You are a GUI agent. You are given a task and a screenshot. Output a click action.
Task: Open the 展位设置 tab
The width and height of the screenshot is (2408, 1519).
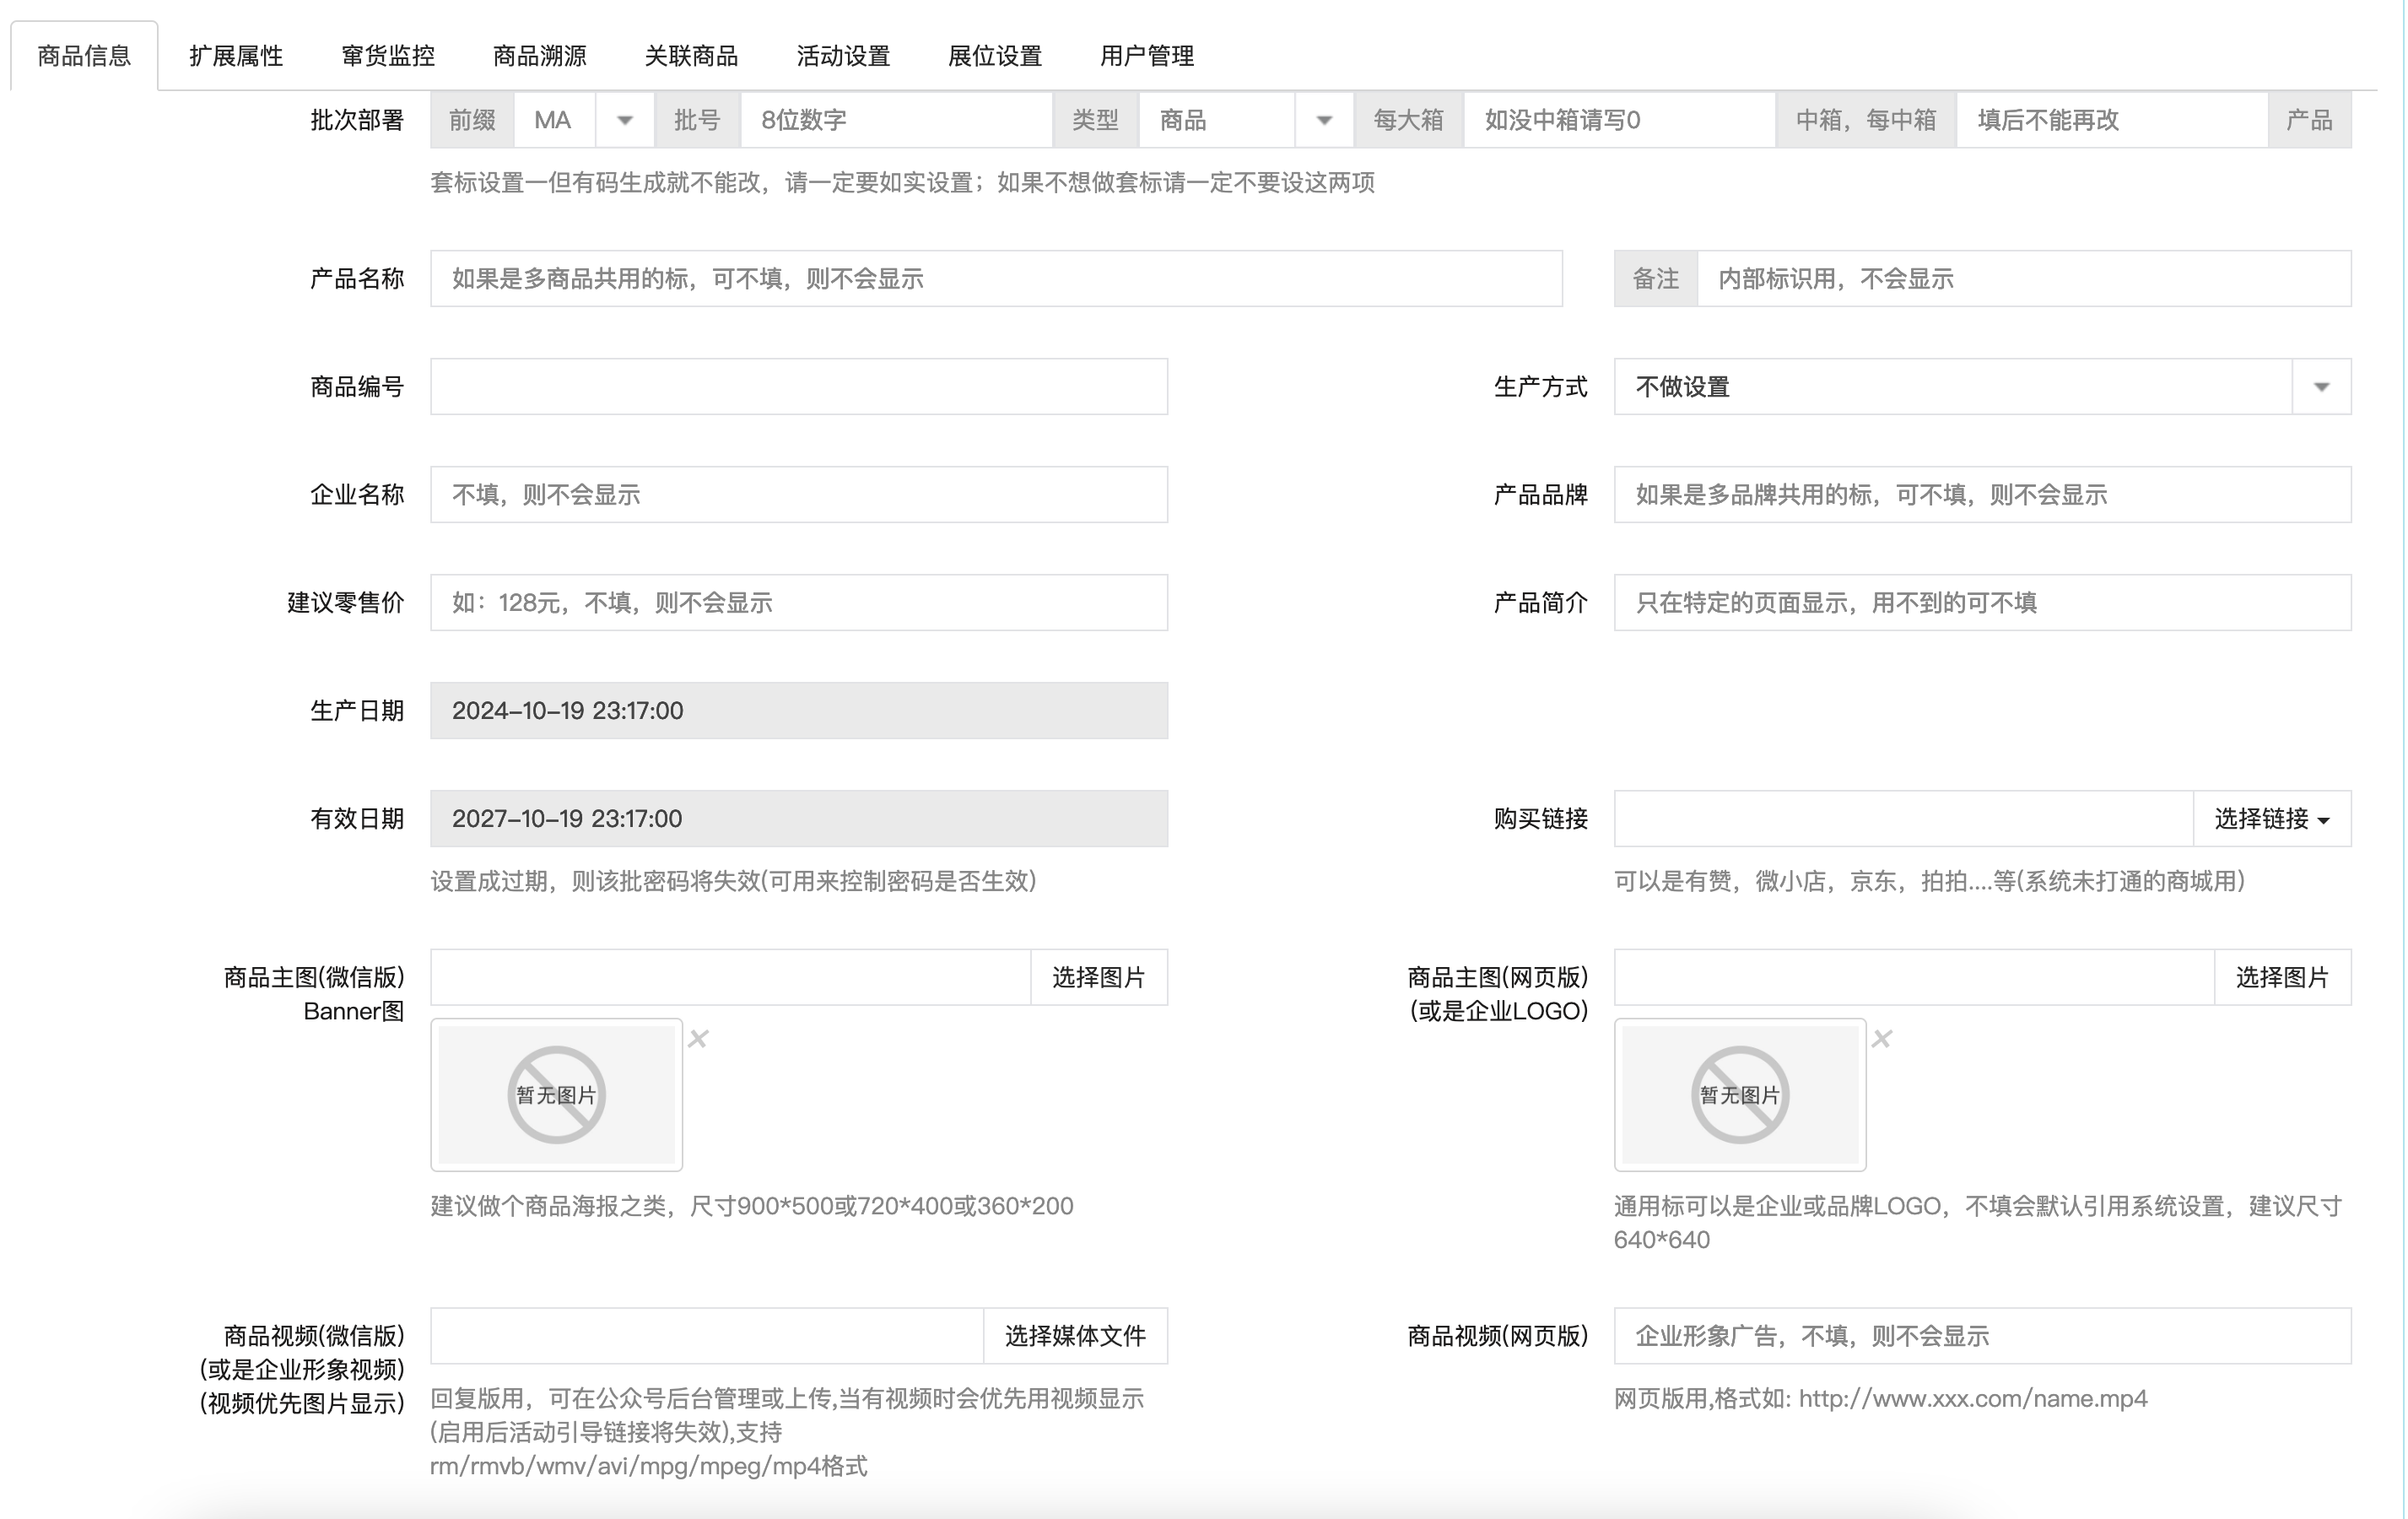(x=995, y=56)
